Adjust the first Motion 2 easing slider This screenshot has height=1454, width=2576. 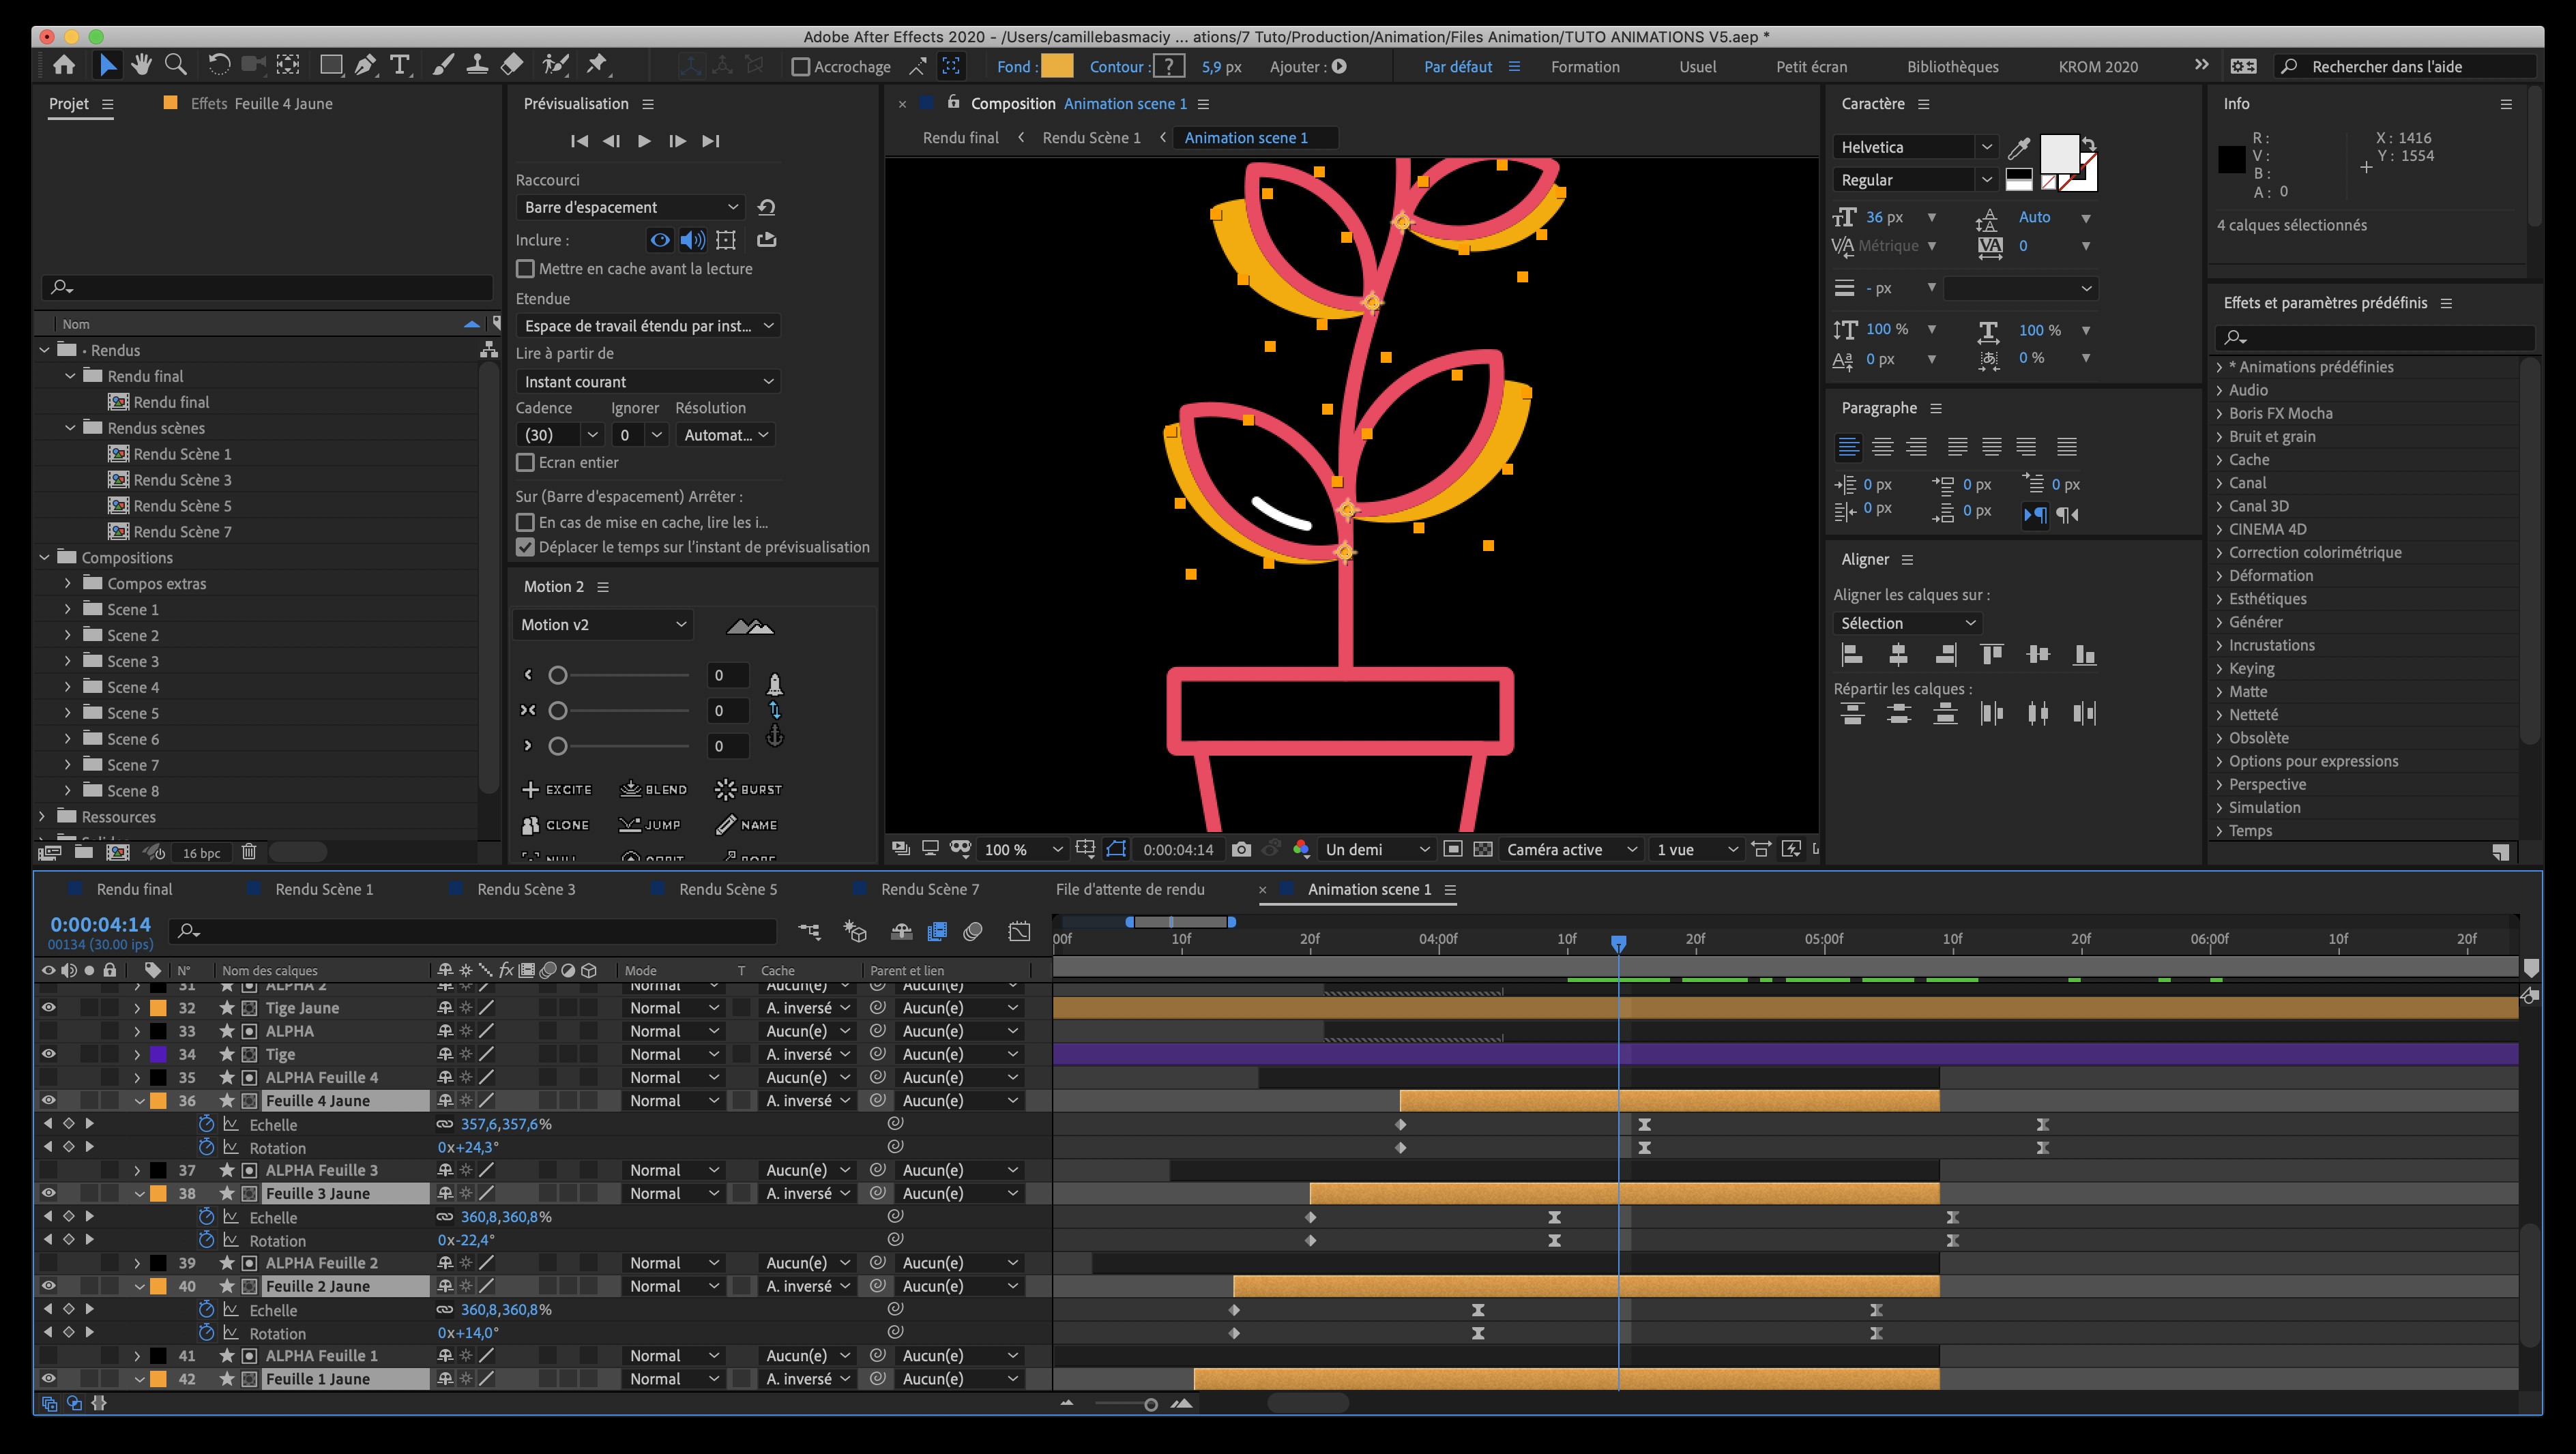(x=558, y=675)
